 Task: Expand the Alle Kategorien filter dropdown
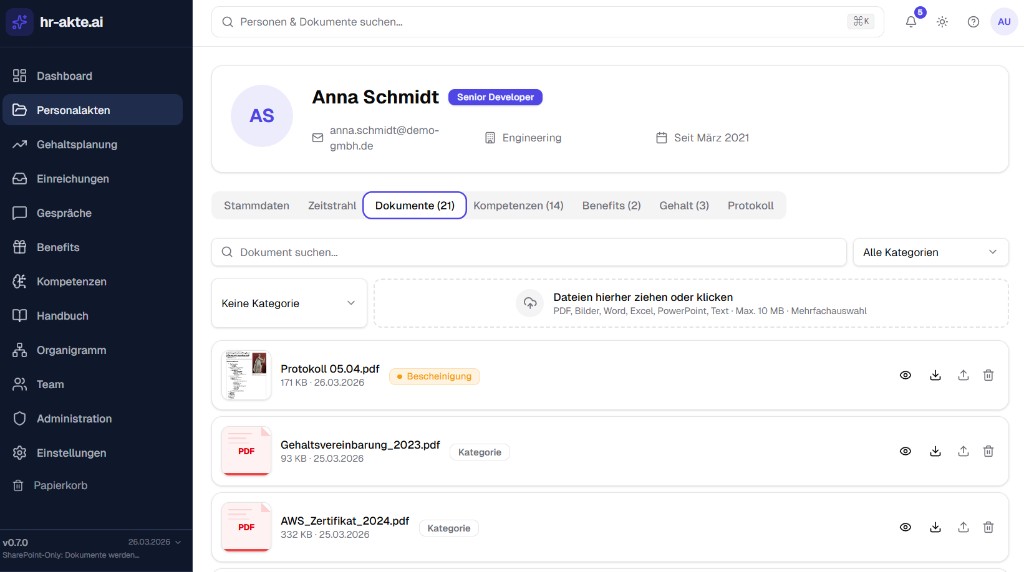pos(930,252)
